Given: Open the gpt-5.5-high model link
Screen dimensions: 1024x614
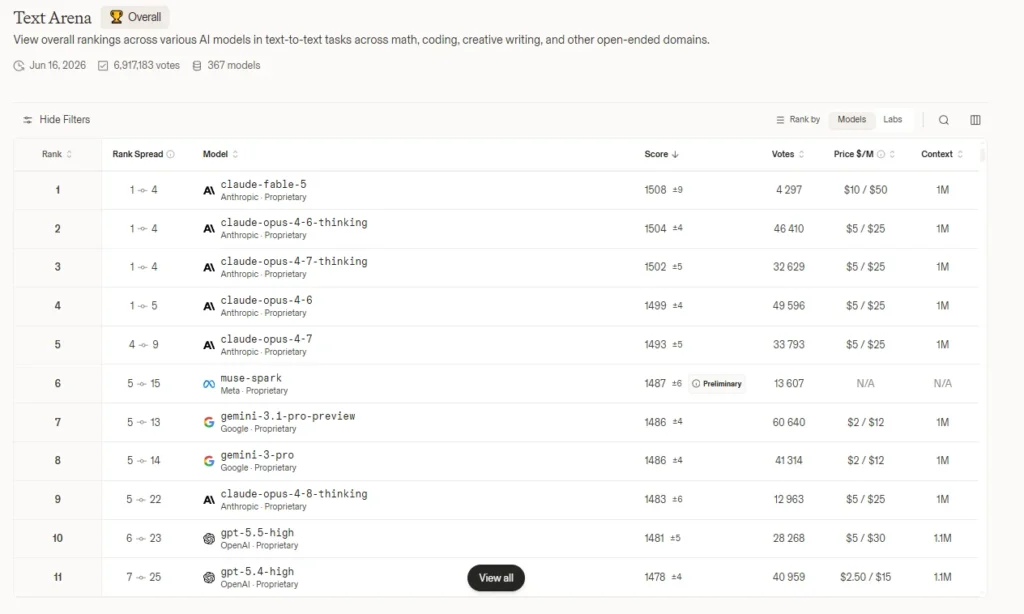Looking at the screenshot, I should [x=257, y=533].
